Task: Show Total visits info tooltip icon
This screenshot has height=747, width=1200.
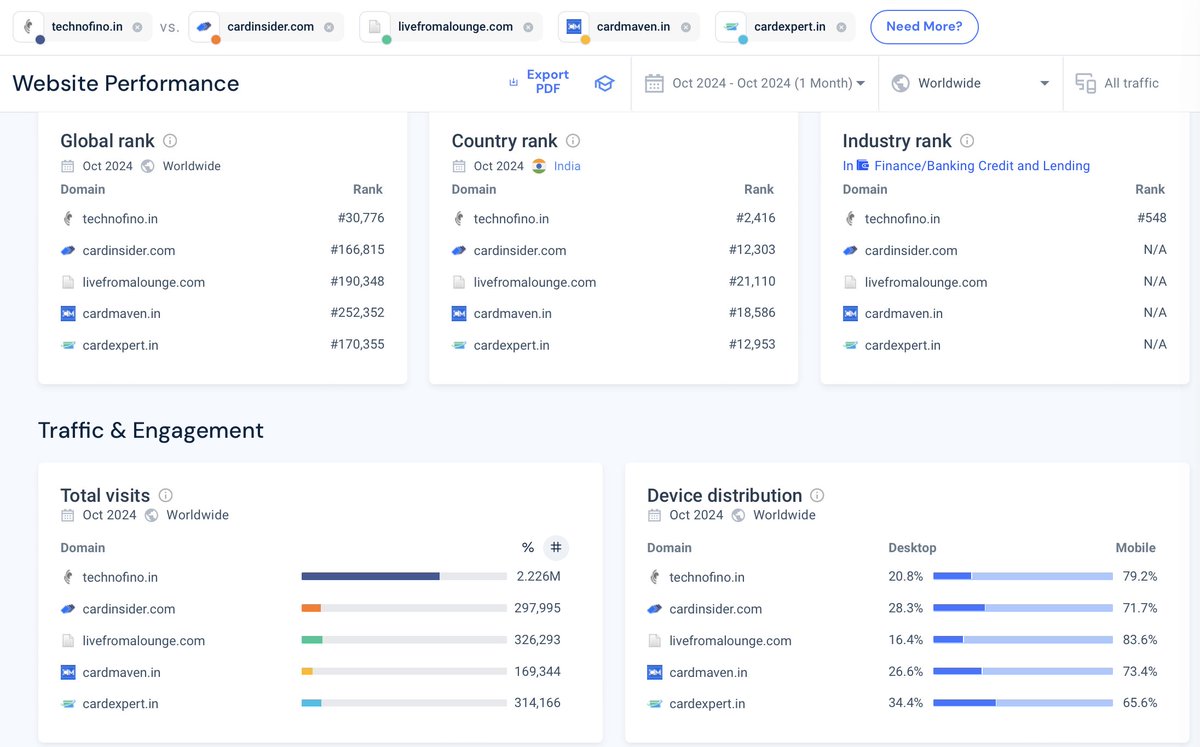Action: coord(166,495)
